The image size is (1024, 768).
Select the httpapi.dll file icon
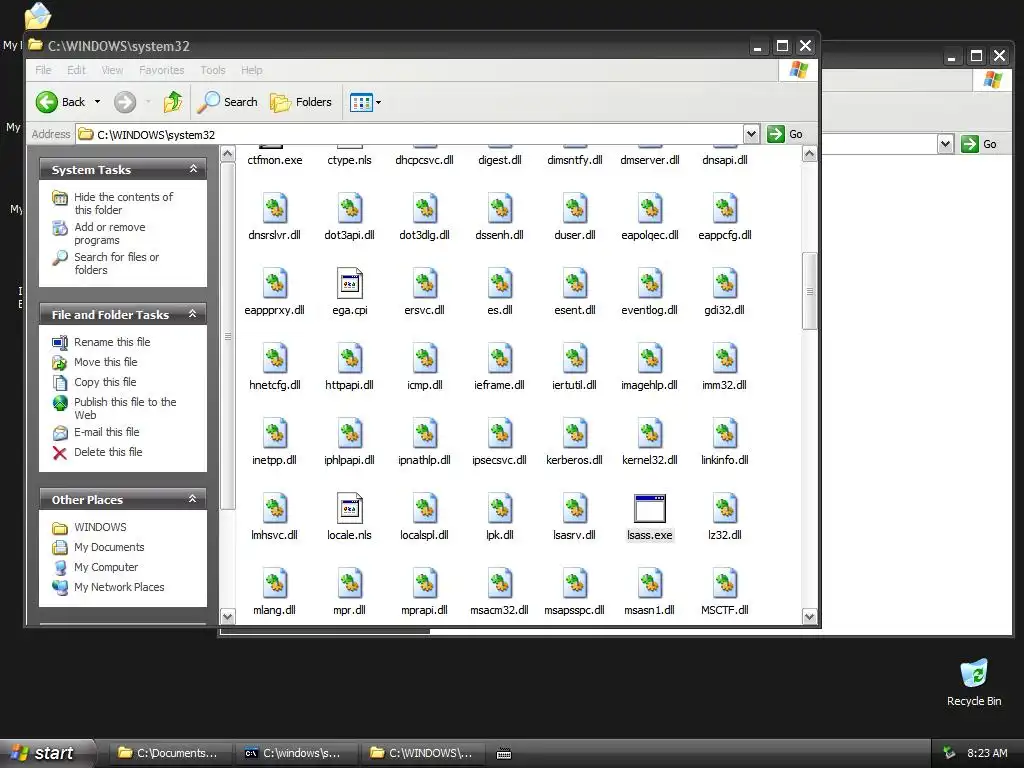tap(349, 359)
